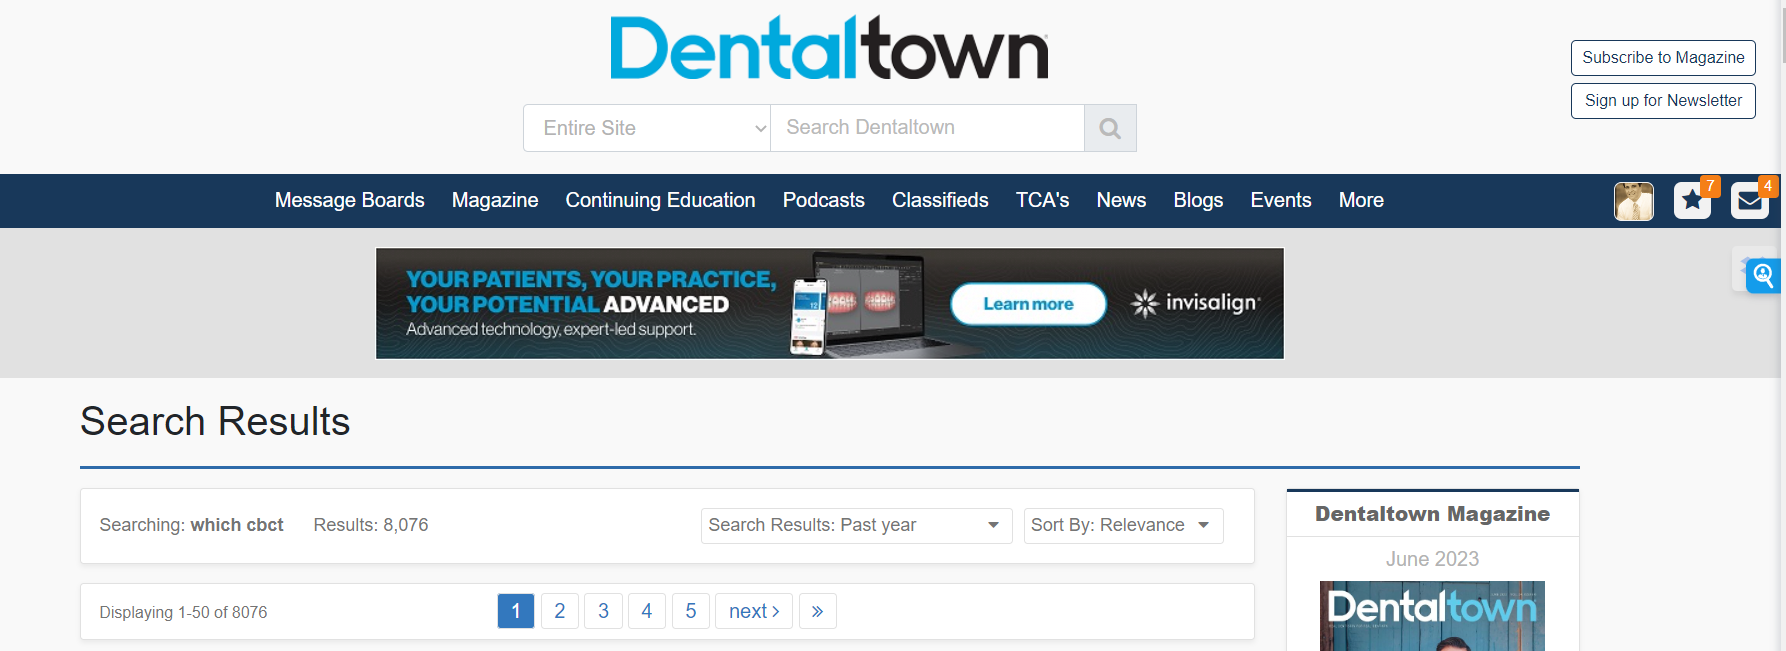Open Classifieds section

[940, 200]
